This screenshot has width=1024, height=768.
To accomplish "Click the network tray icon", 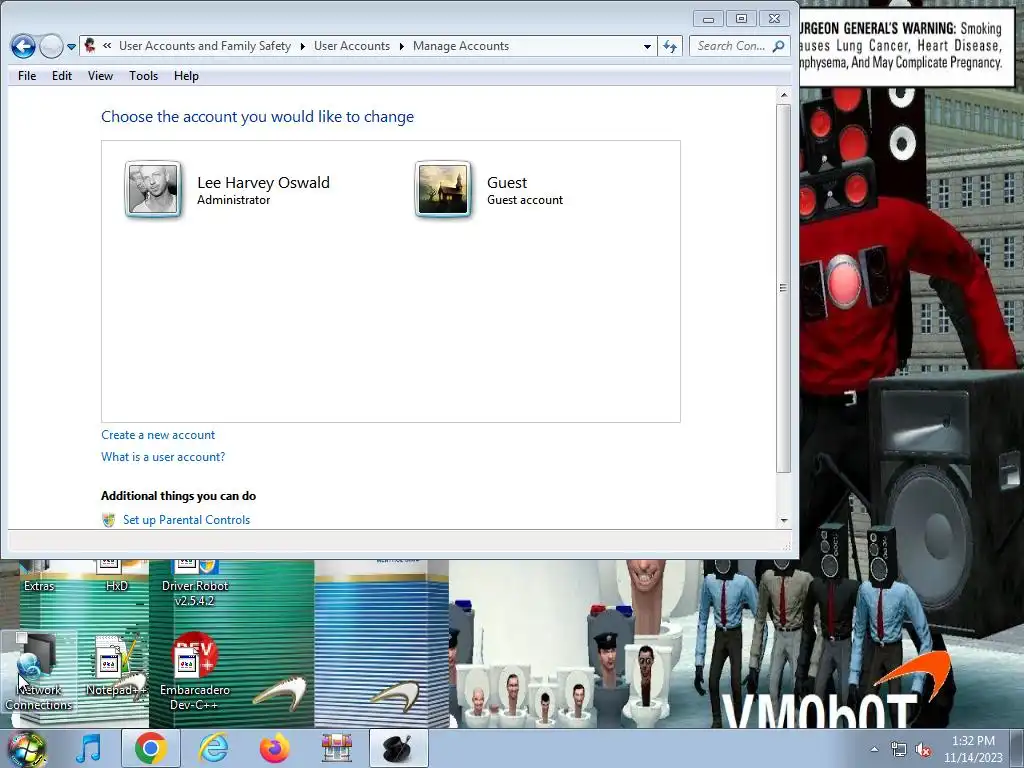I will (899, 750).
